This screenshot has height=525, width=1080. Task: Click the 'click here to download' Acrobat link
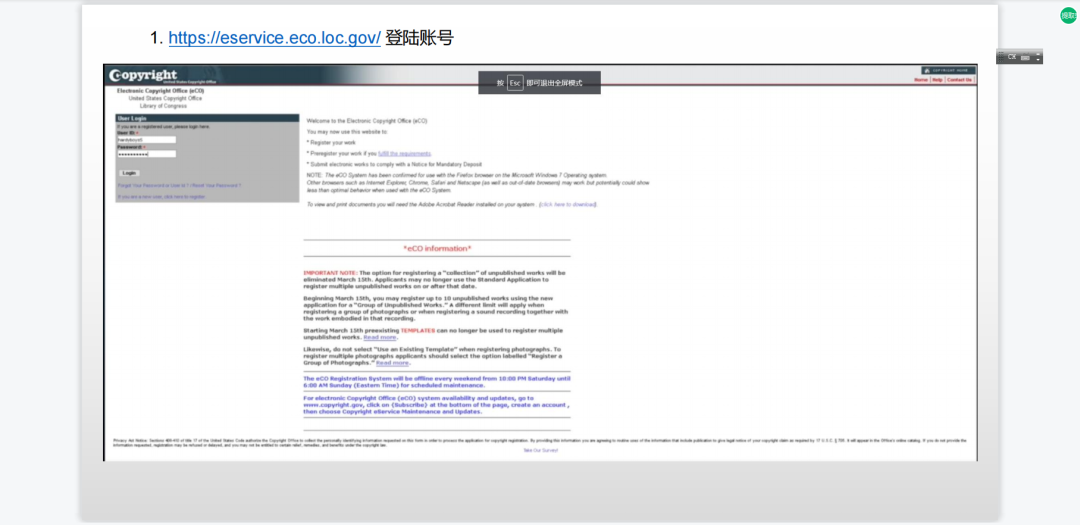click(568, 205)
